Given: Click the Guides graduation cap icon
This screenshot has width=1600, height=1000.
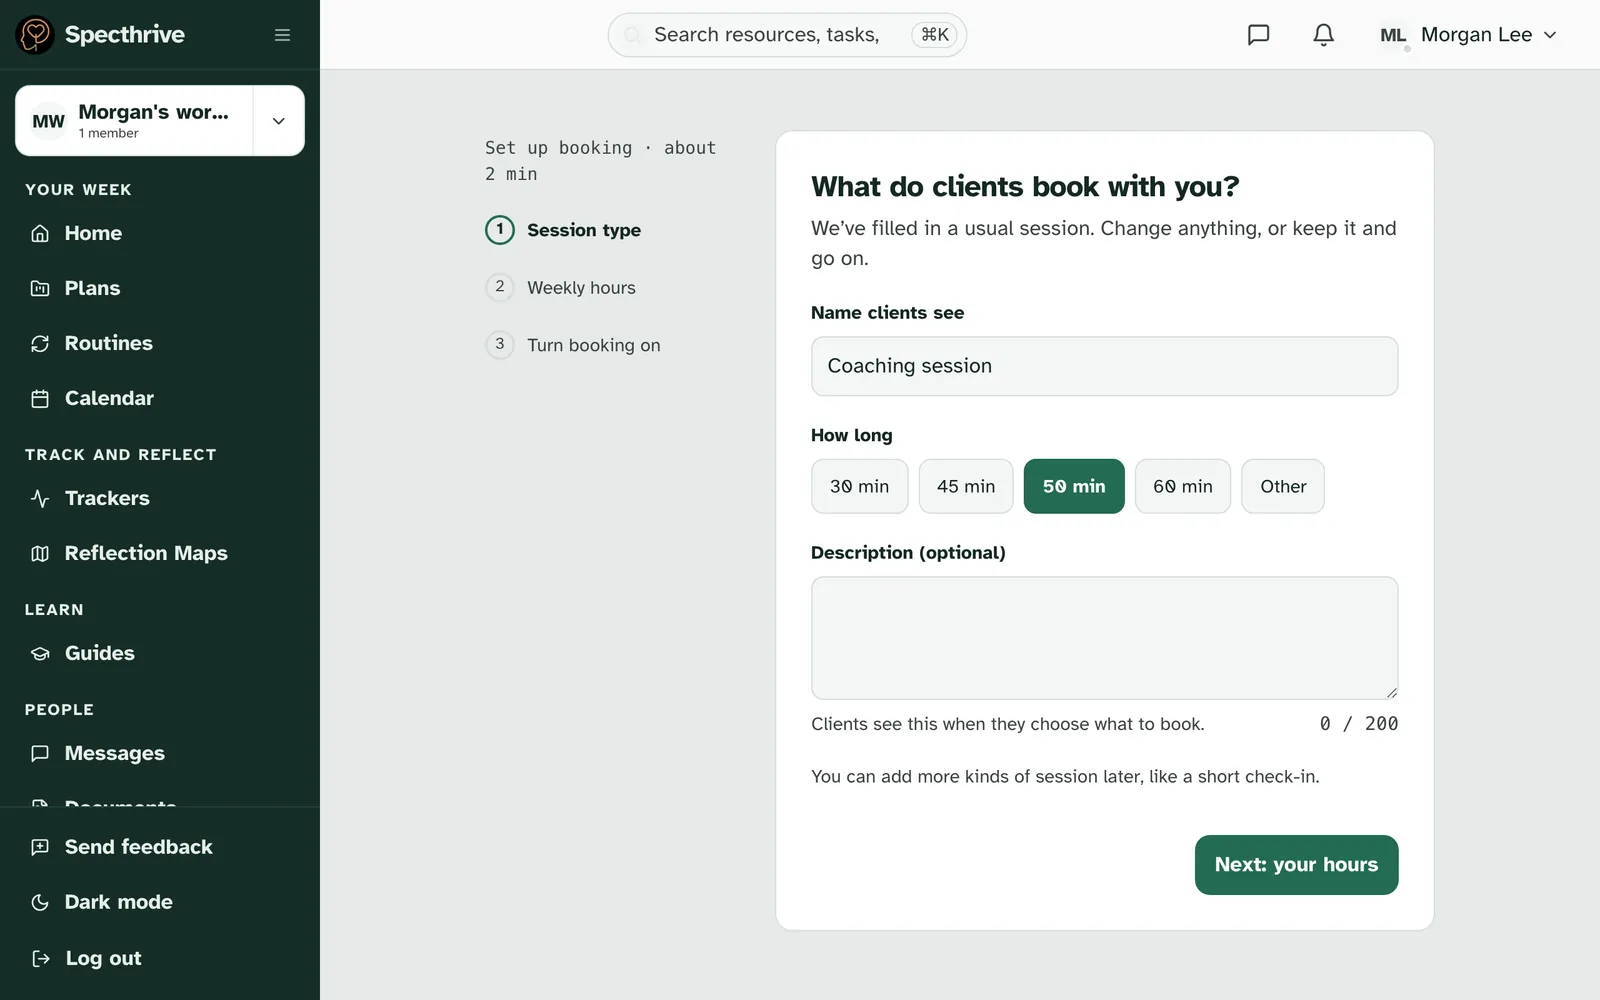Looking at the screenshot, I should click(40, 653).
